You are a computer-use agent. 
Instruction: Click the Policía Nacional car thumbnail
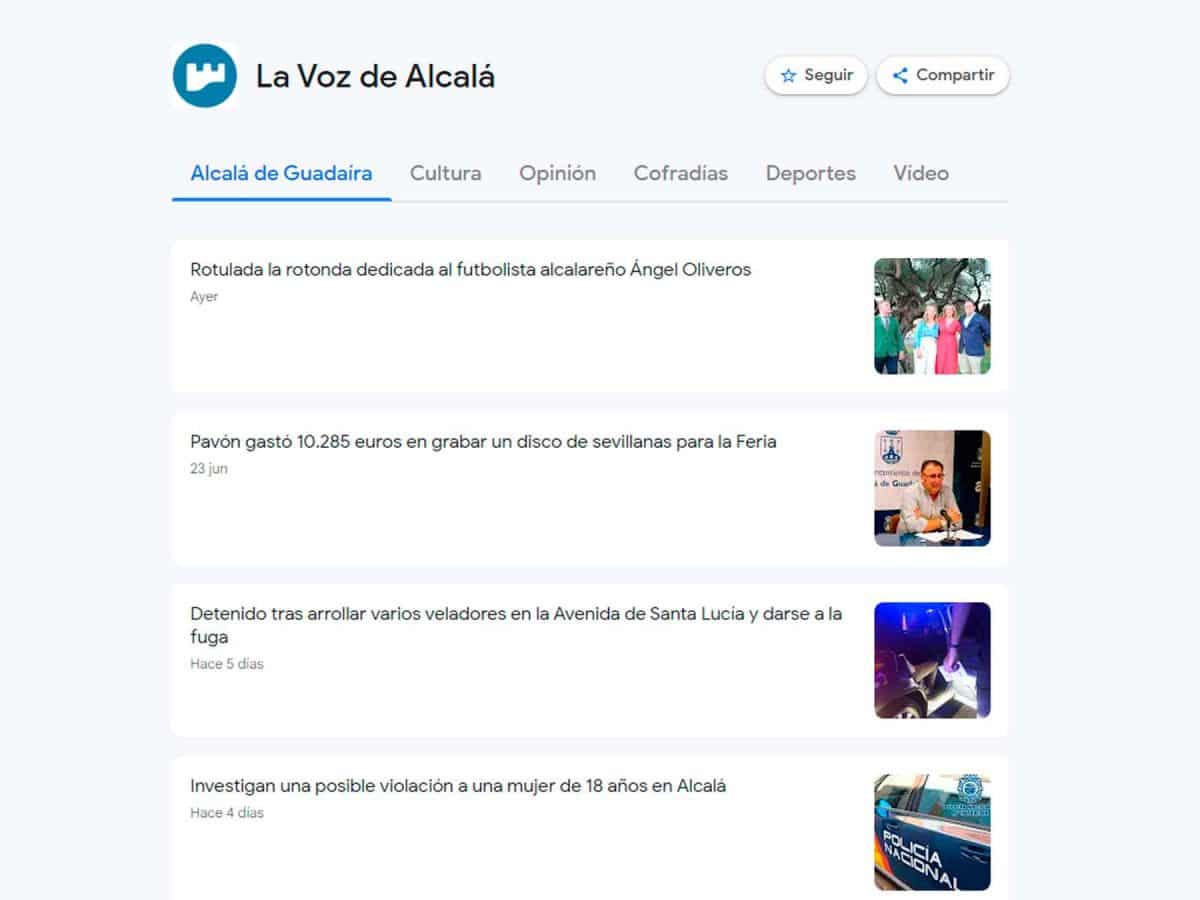(x=932, y=832)
